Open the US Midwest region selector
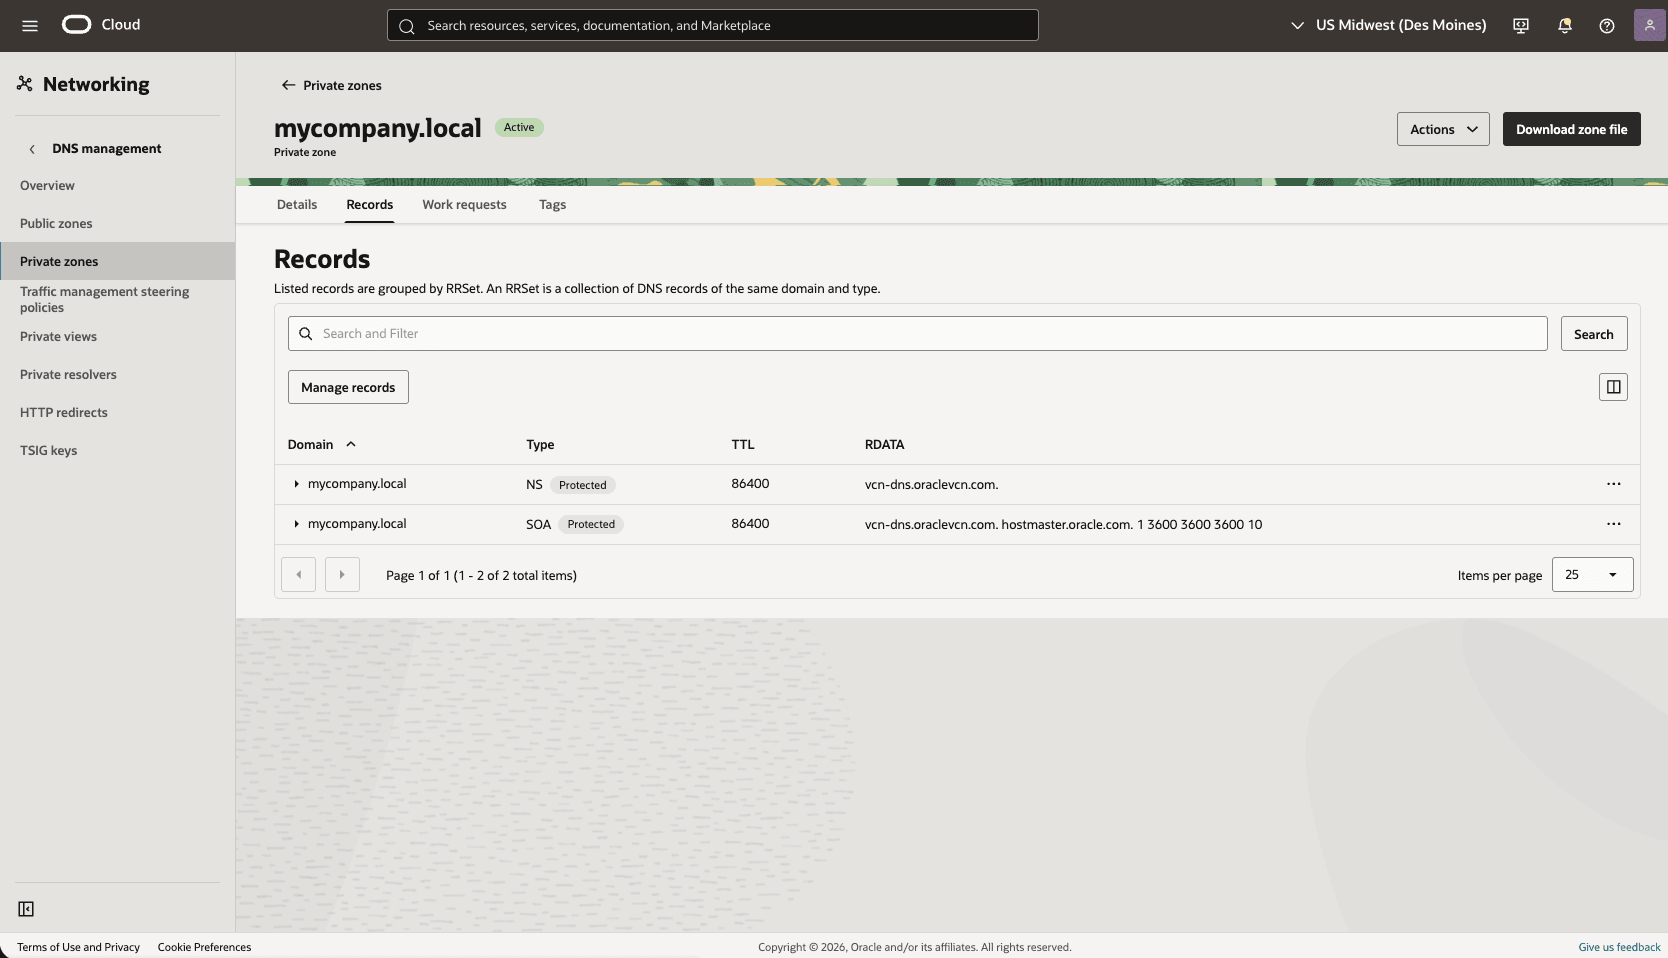The height and width of the screenshot is (958, 1668). [1387, 25]
